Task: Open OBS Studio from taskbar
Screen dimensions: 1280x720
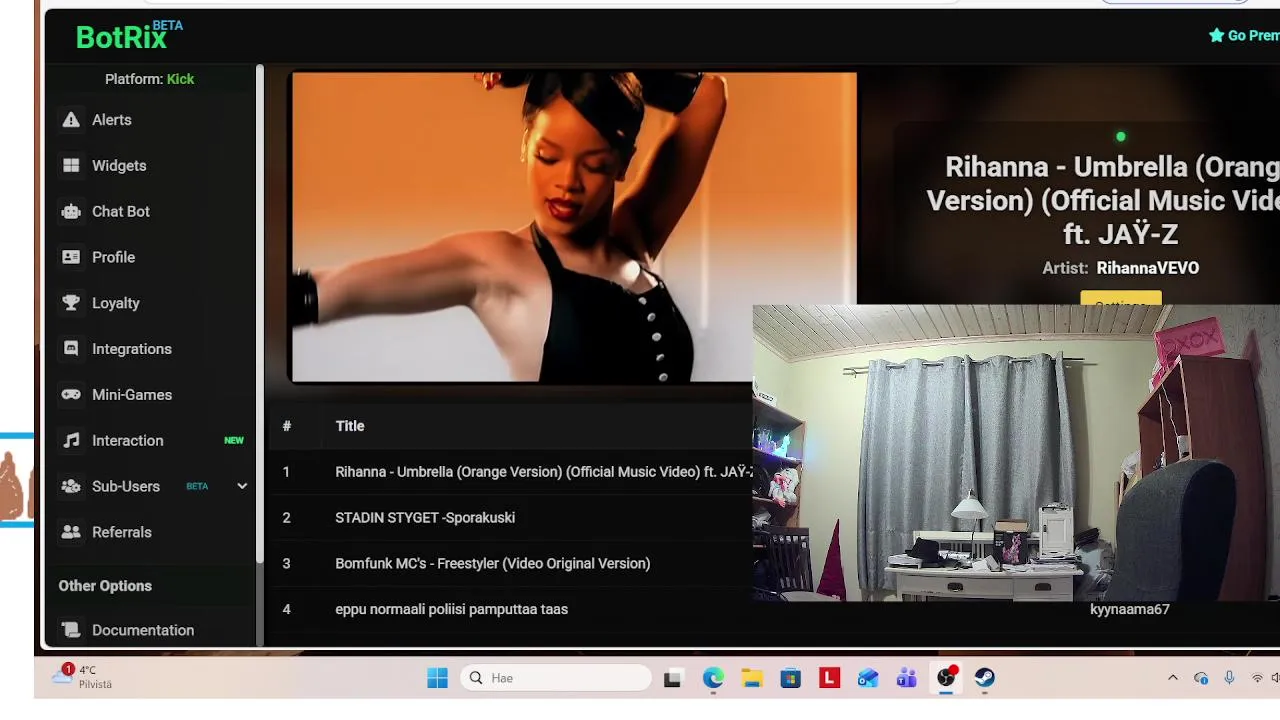Action: [x=946, y=678]
